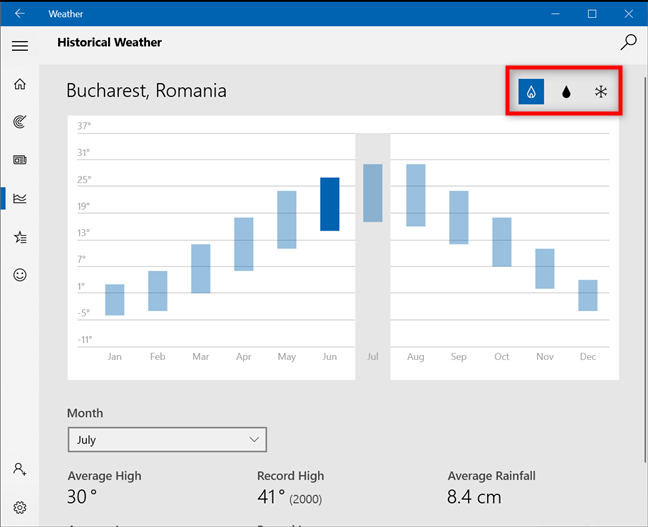The image size is (648, 527).
Task: Click the sign-in person icon
Action: (x=20, y=468)
